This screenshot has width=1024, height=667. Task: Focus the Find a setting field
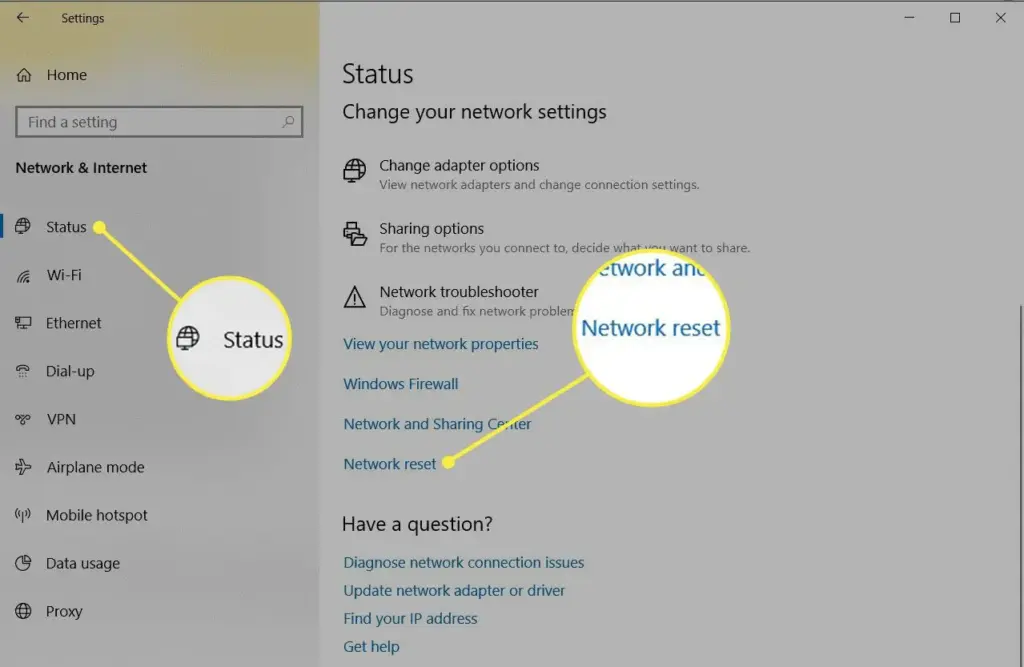click(159, 122)
